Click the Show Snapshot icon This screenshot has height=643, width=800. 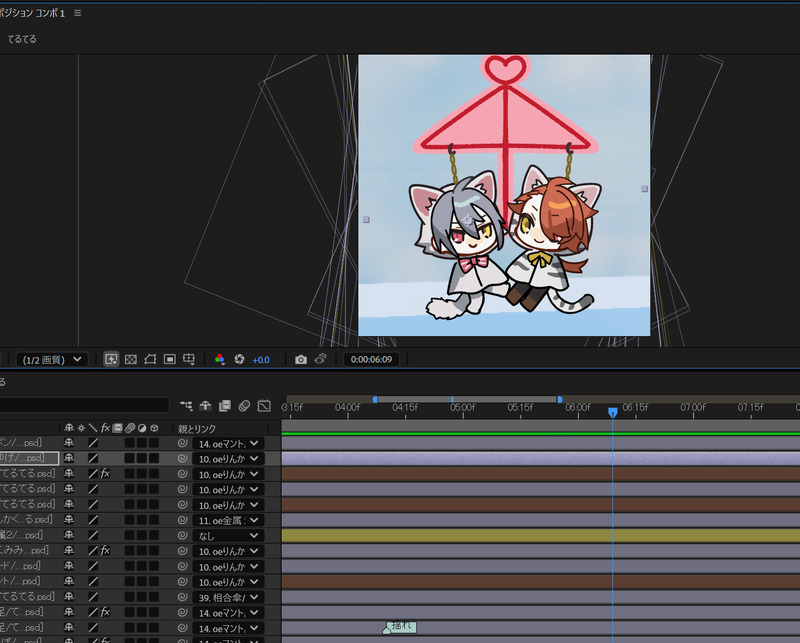click(x=320, y=359)
